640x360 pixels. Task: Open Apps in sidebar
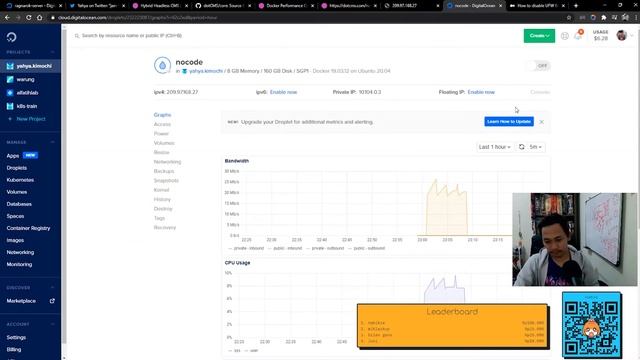13,156
